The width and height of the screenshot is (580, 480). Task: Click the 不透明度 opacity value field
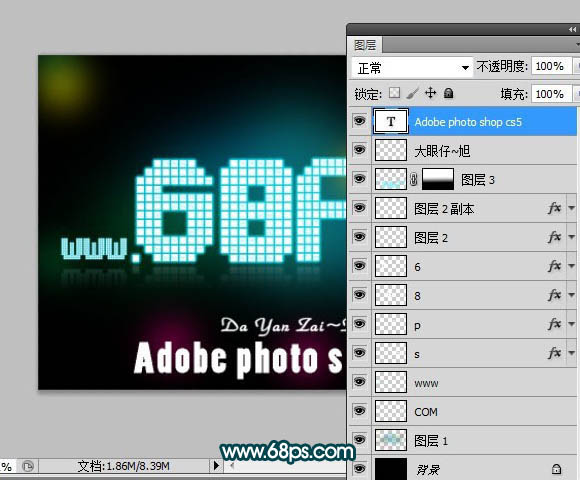[550, 66]
